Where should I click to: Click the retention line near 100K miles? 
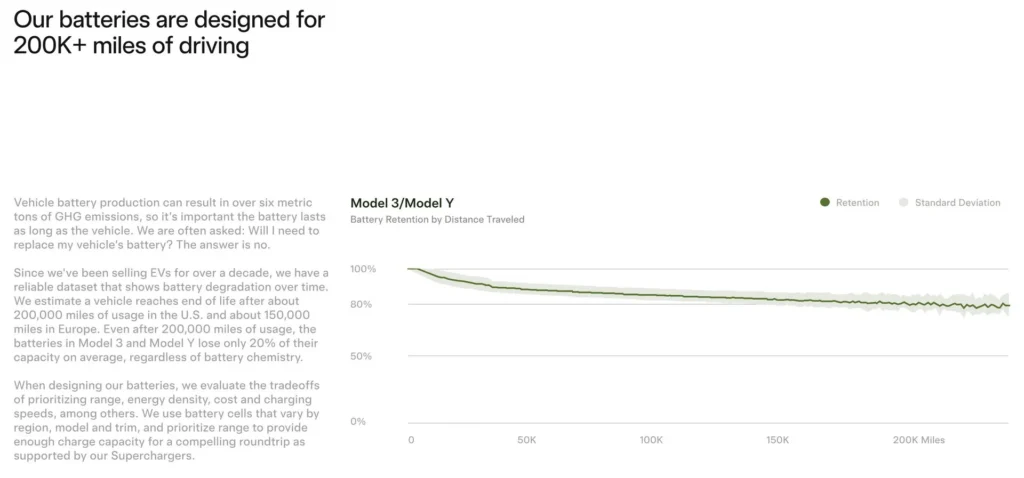tap(652, 295)
